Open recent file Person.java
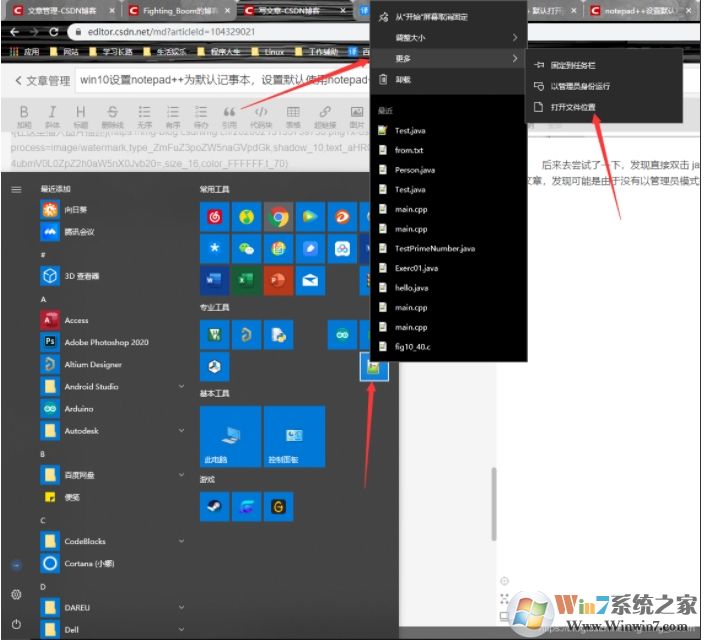The height and width of the screenshot is (640, 704). tap(448, 170)
